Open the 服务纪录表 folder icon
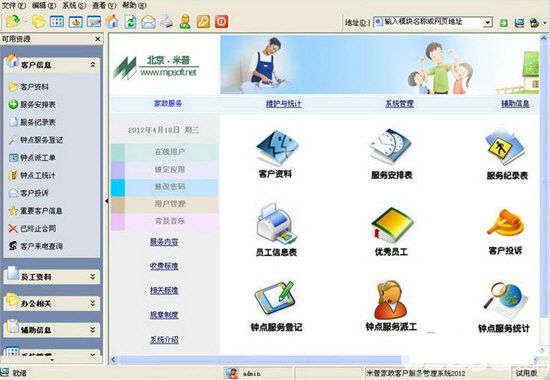Screen dimensions: 550x380 click(505, 147)
